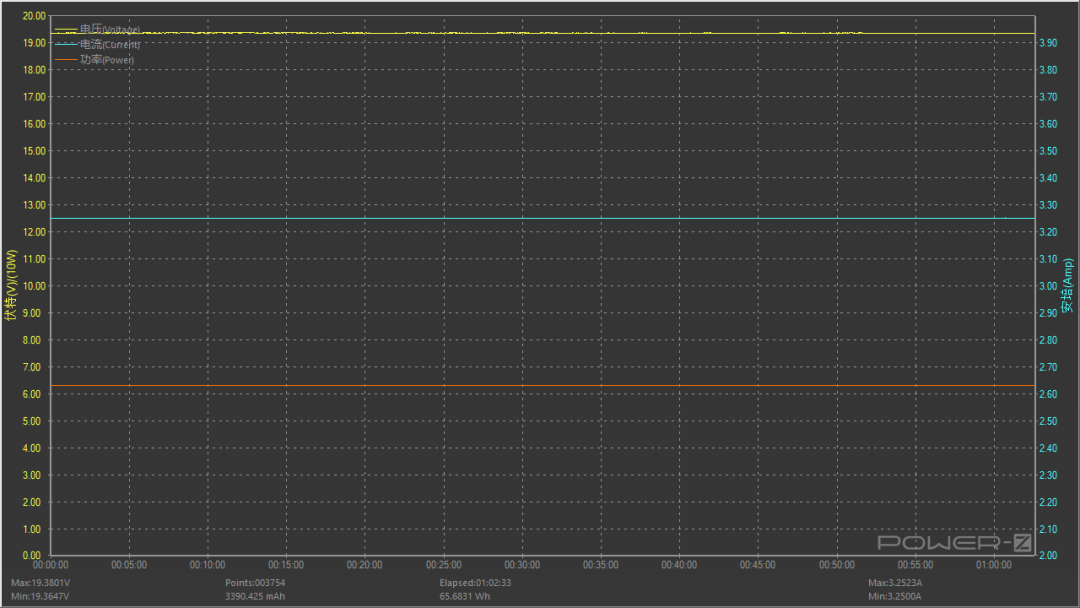This screenshot has height=608, width=1080.
Task: Click the 20.00 left axis label
Action: [34, 16]
